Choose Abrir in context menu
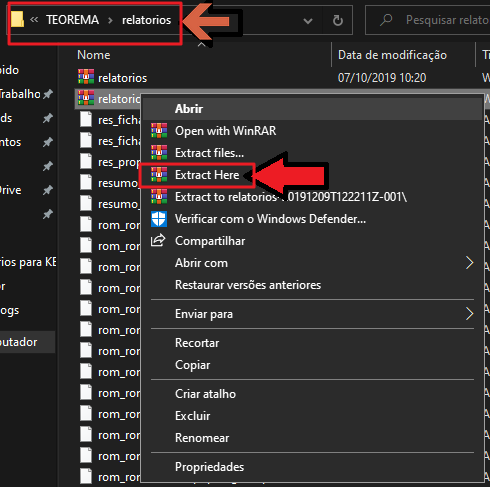Image resolution: width=490 pixels, height=487 pixels. tap(312, 109)
